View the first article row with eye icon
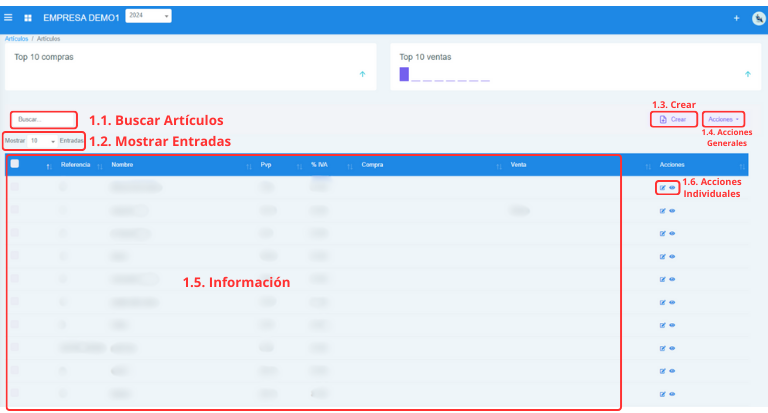The height and width of the screenshot is (413, 768). (672, 188)
